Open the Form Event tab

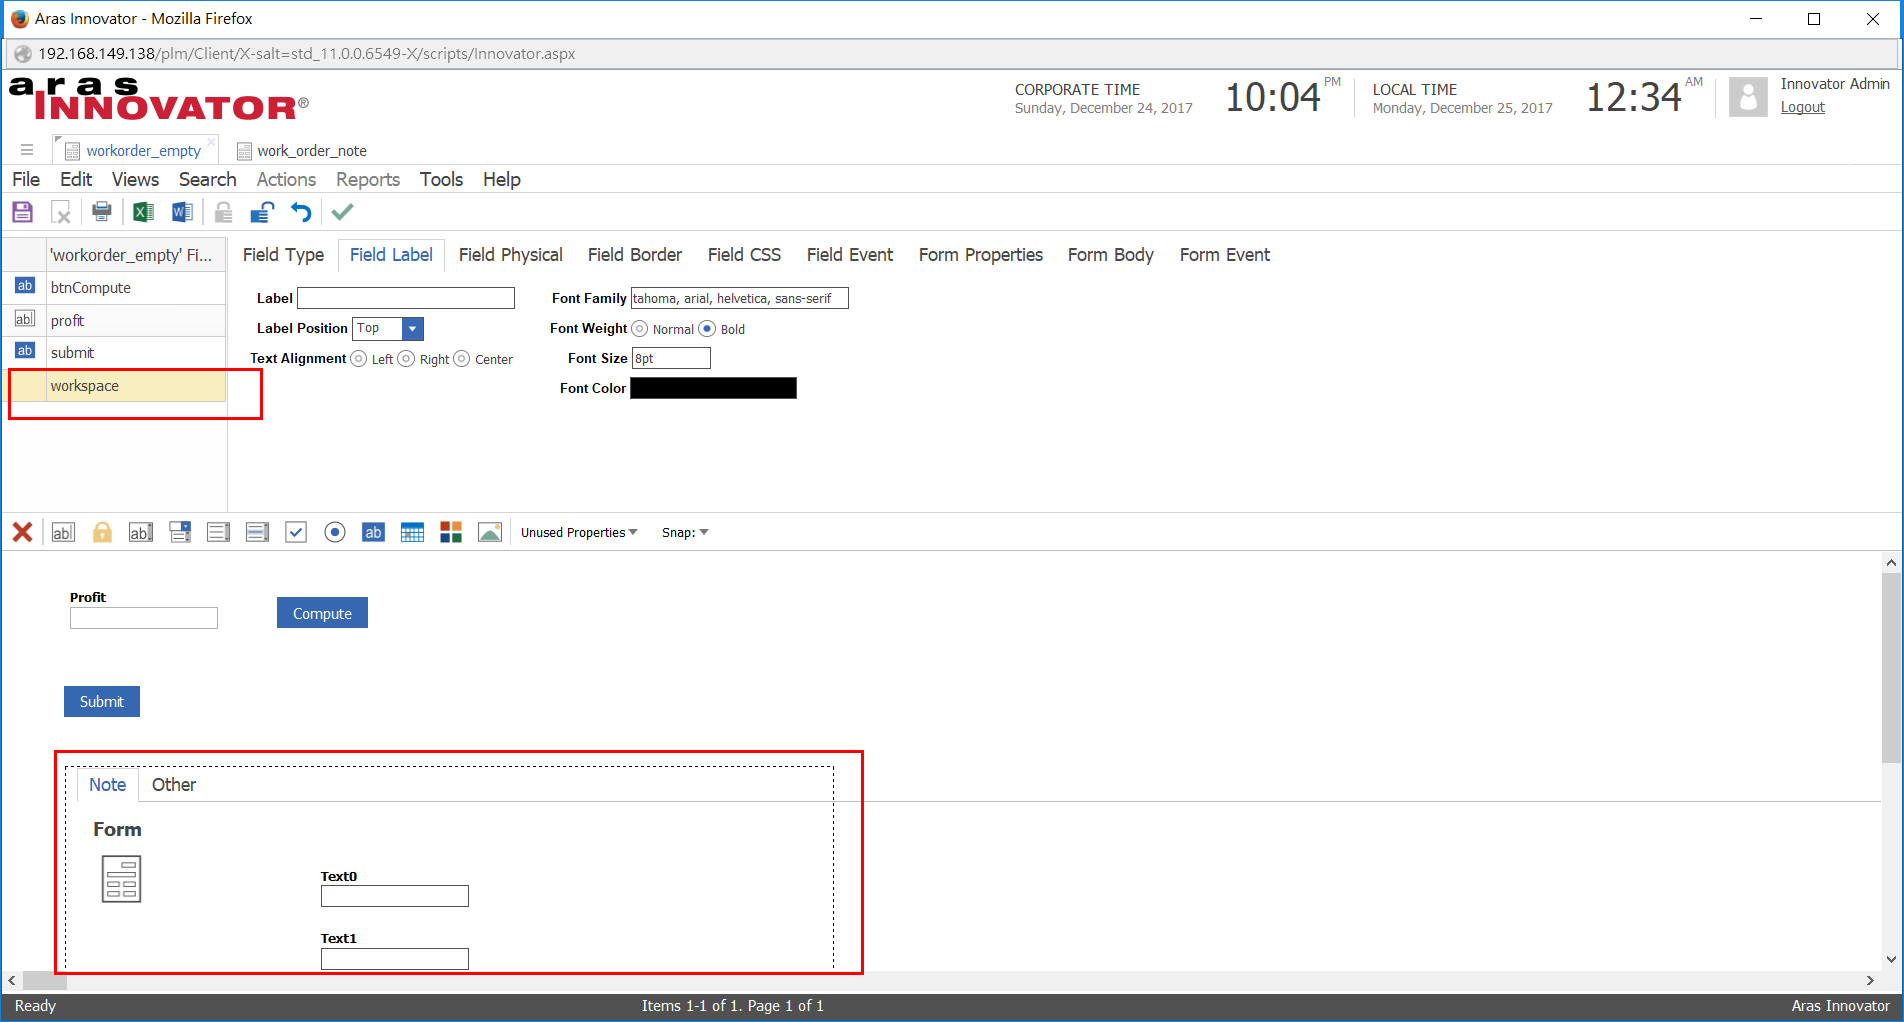point(1224,255)
